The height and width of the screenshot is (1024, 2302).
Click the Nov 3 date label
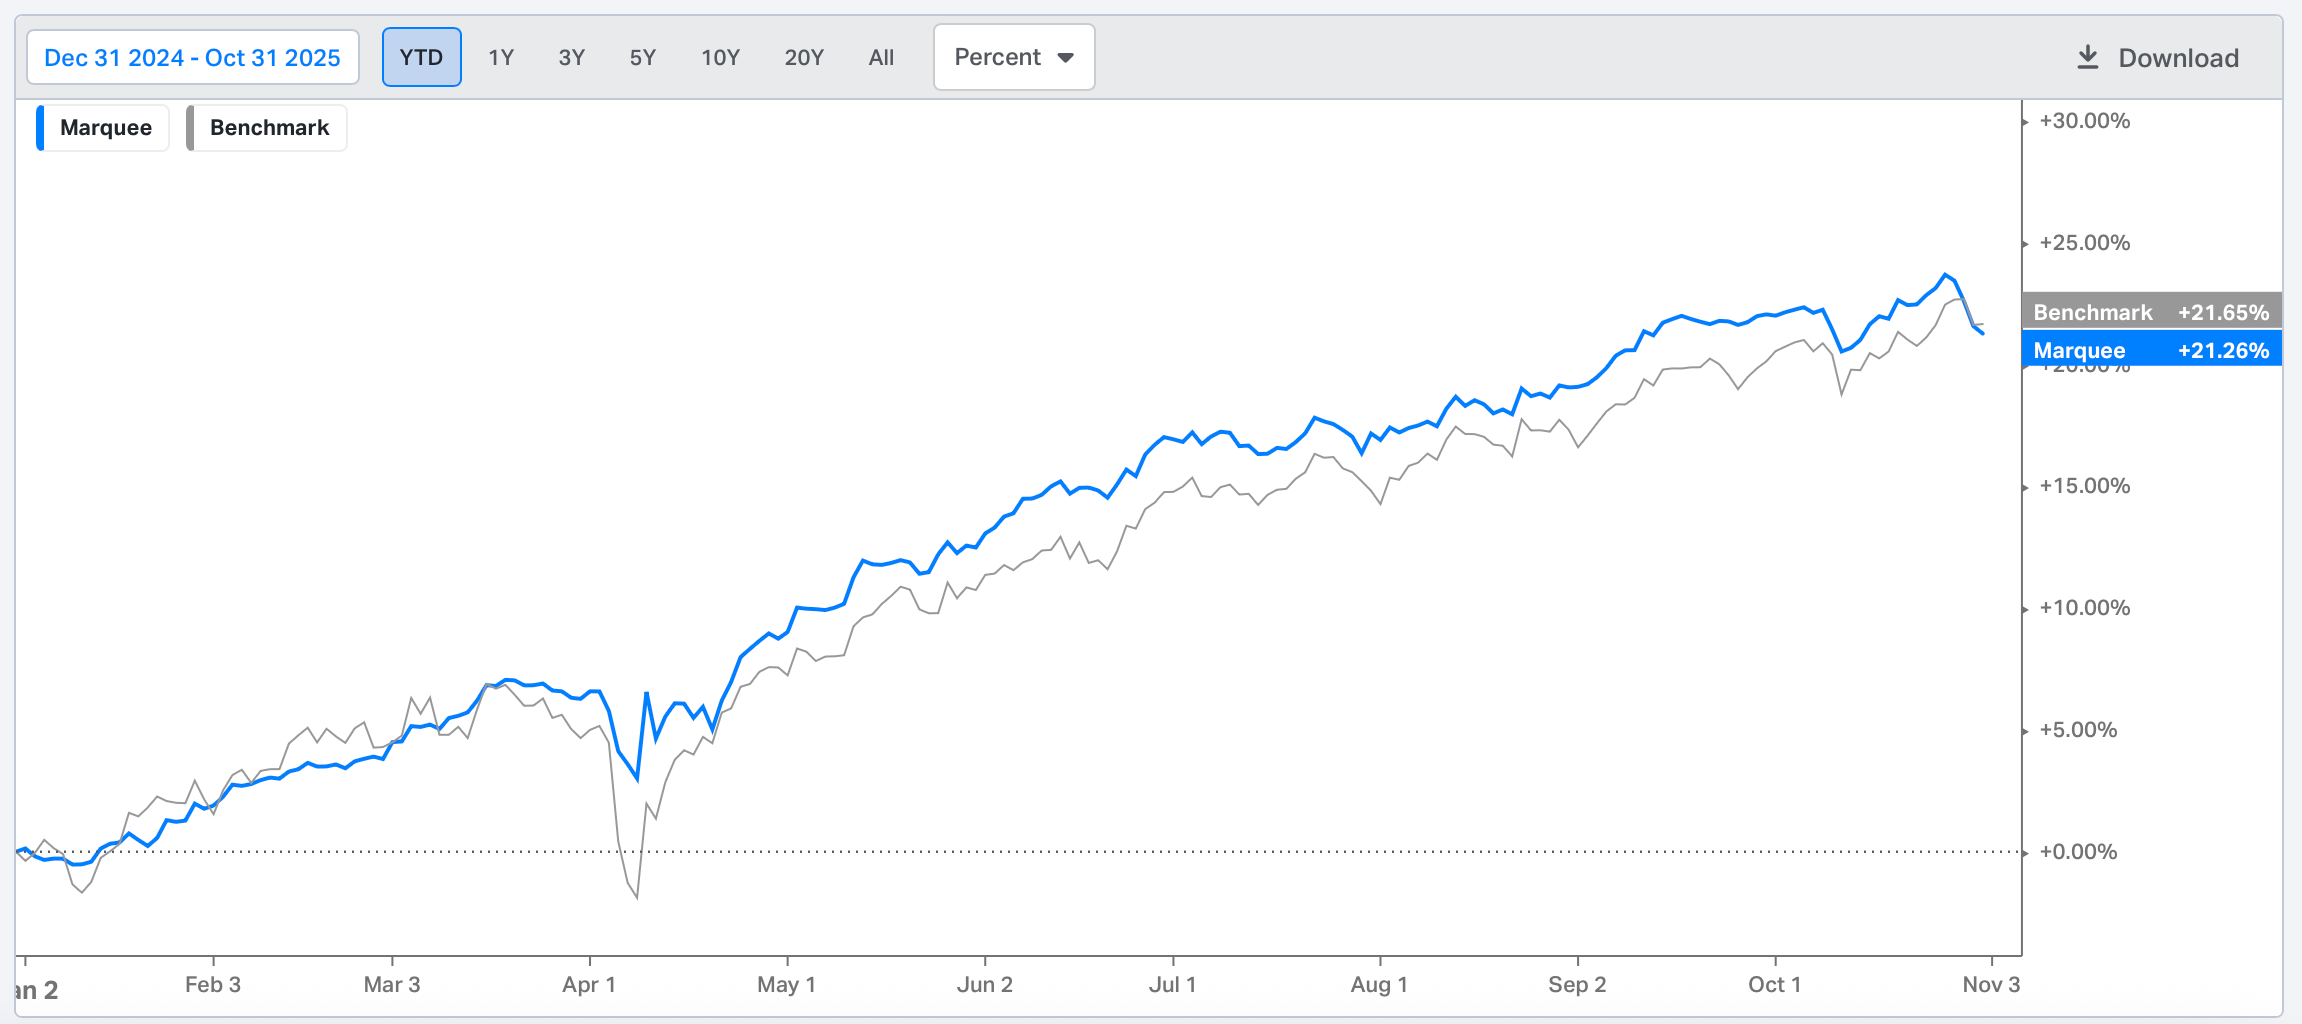[1991, 984]
